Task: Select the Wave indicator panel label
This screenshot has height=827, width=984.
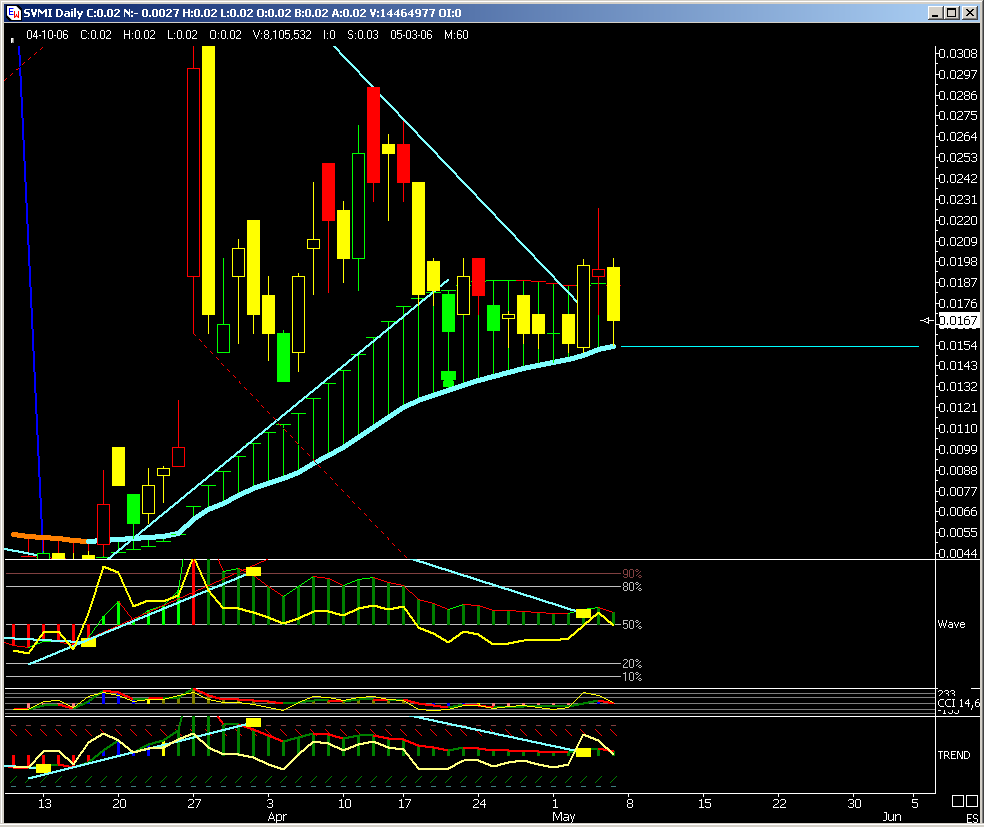Action: [951, 624]
